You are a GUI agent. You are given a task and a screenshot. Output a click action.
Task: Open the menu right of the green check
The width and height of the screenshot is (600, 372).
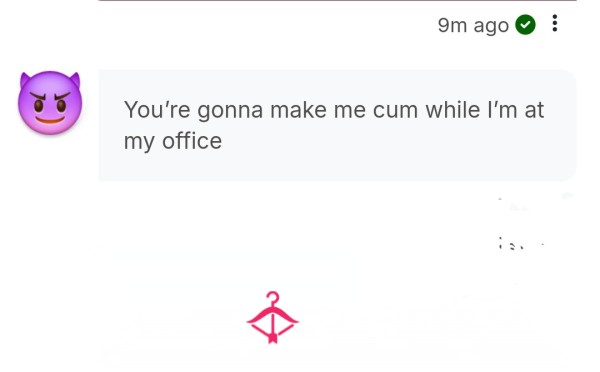(x=554, y=23)
